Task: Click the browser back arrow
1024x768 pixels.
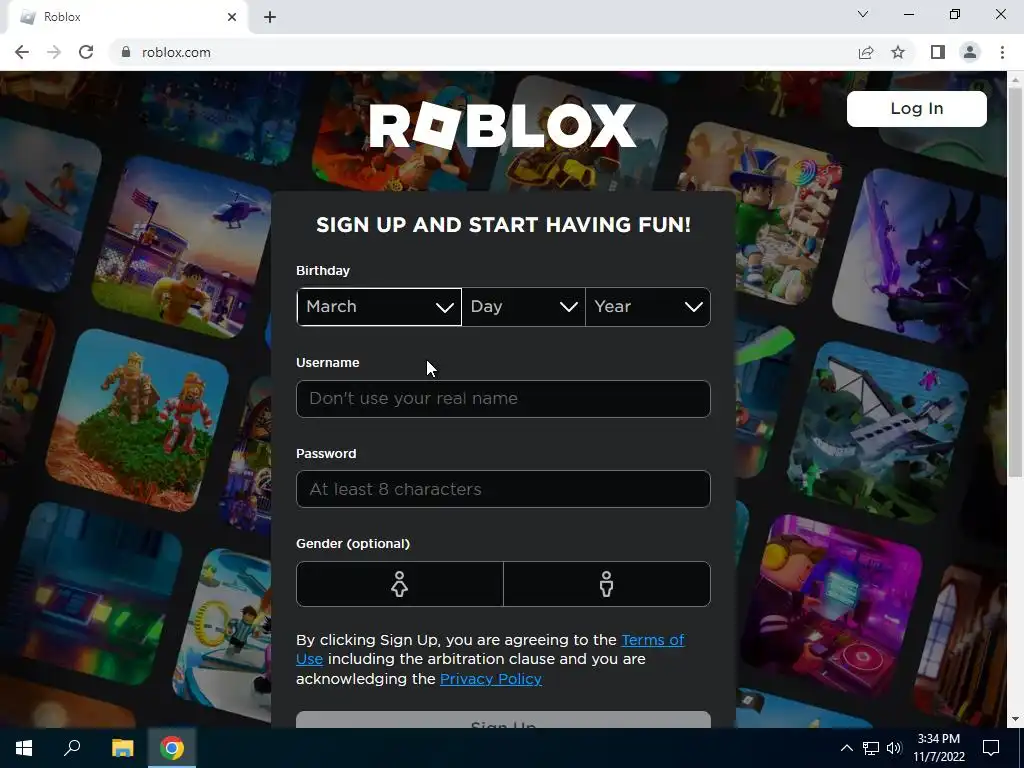Action: click(x=22, y=52)
